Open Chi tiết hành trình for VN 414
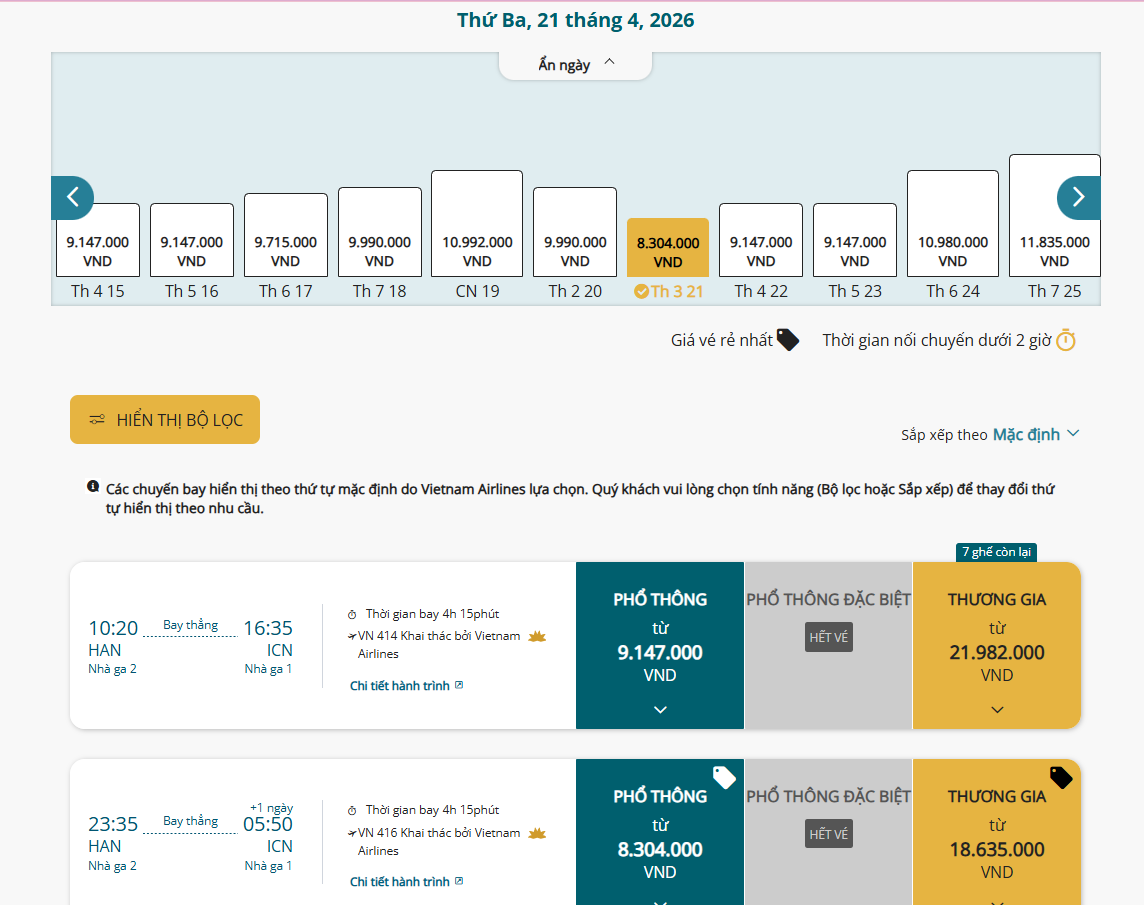This screenshot has height=905, width=1144. tap(406, 686)
